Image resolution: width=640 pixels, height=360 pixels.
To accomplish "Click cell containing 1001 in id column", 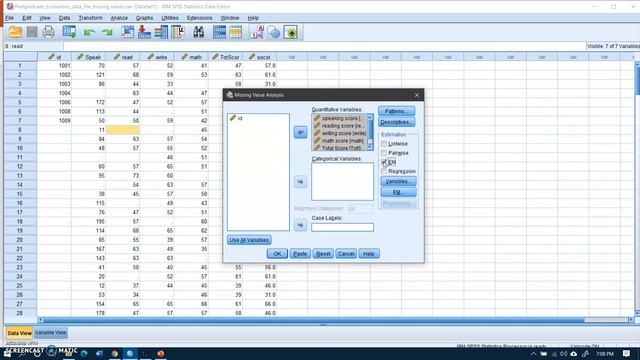I will click(x=54, y=66).
